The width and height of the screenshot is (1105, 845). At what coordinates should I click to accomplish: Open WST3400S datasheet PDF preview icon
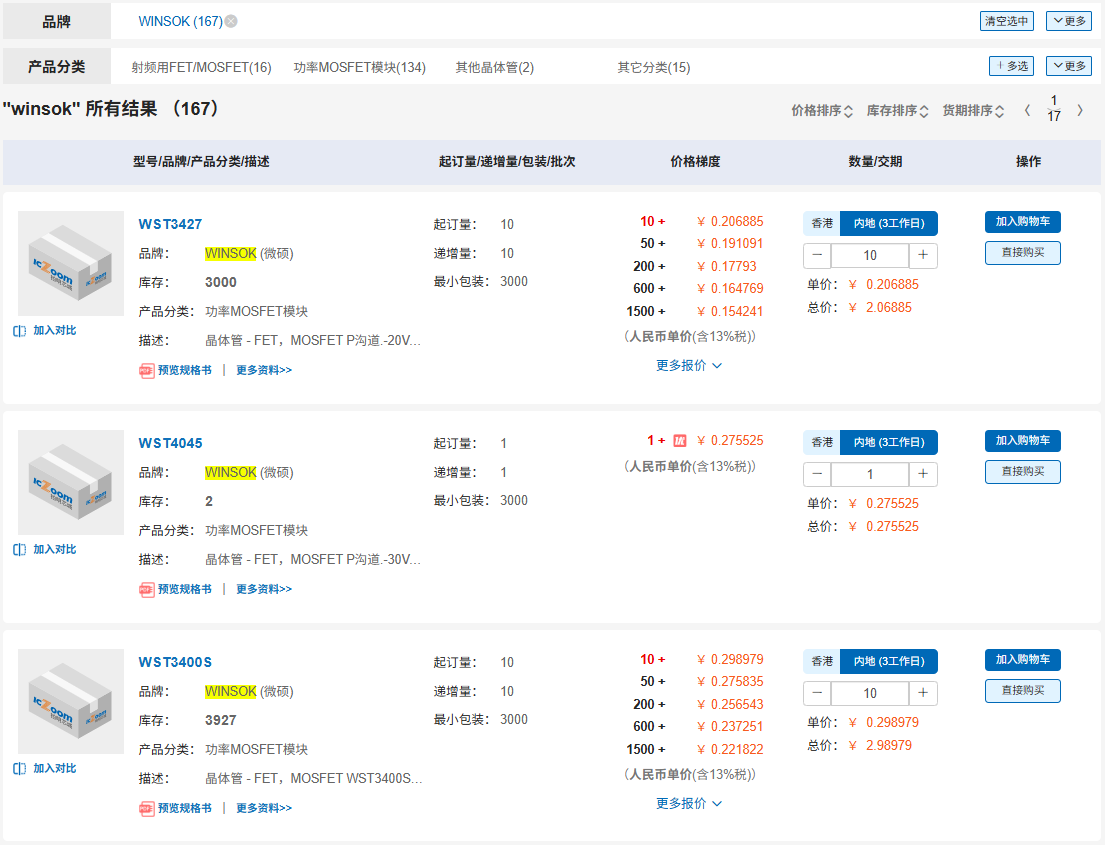pyautogui.click(x=147, y=808)
